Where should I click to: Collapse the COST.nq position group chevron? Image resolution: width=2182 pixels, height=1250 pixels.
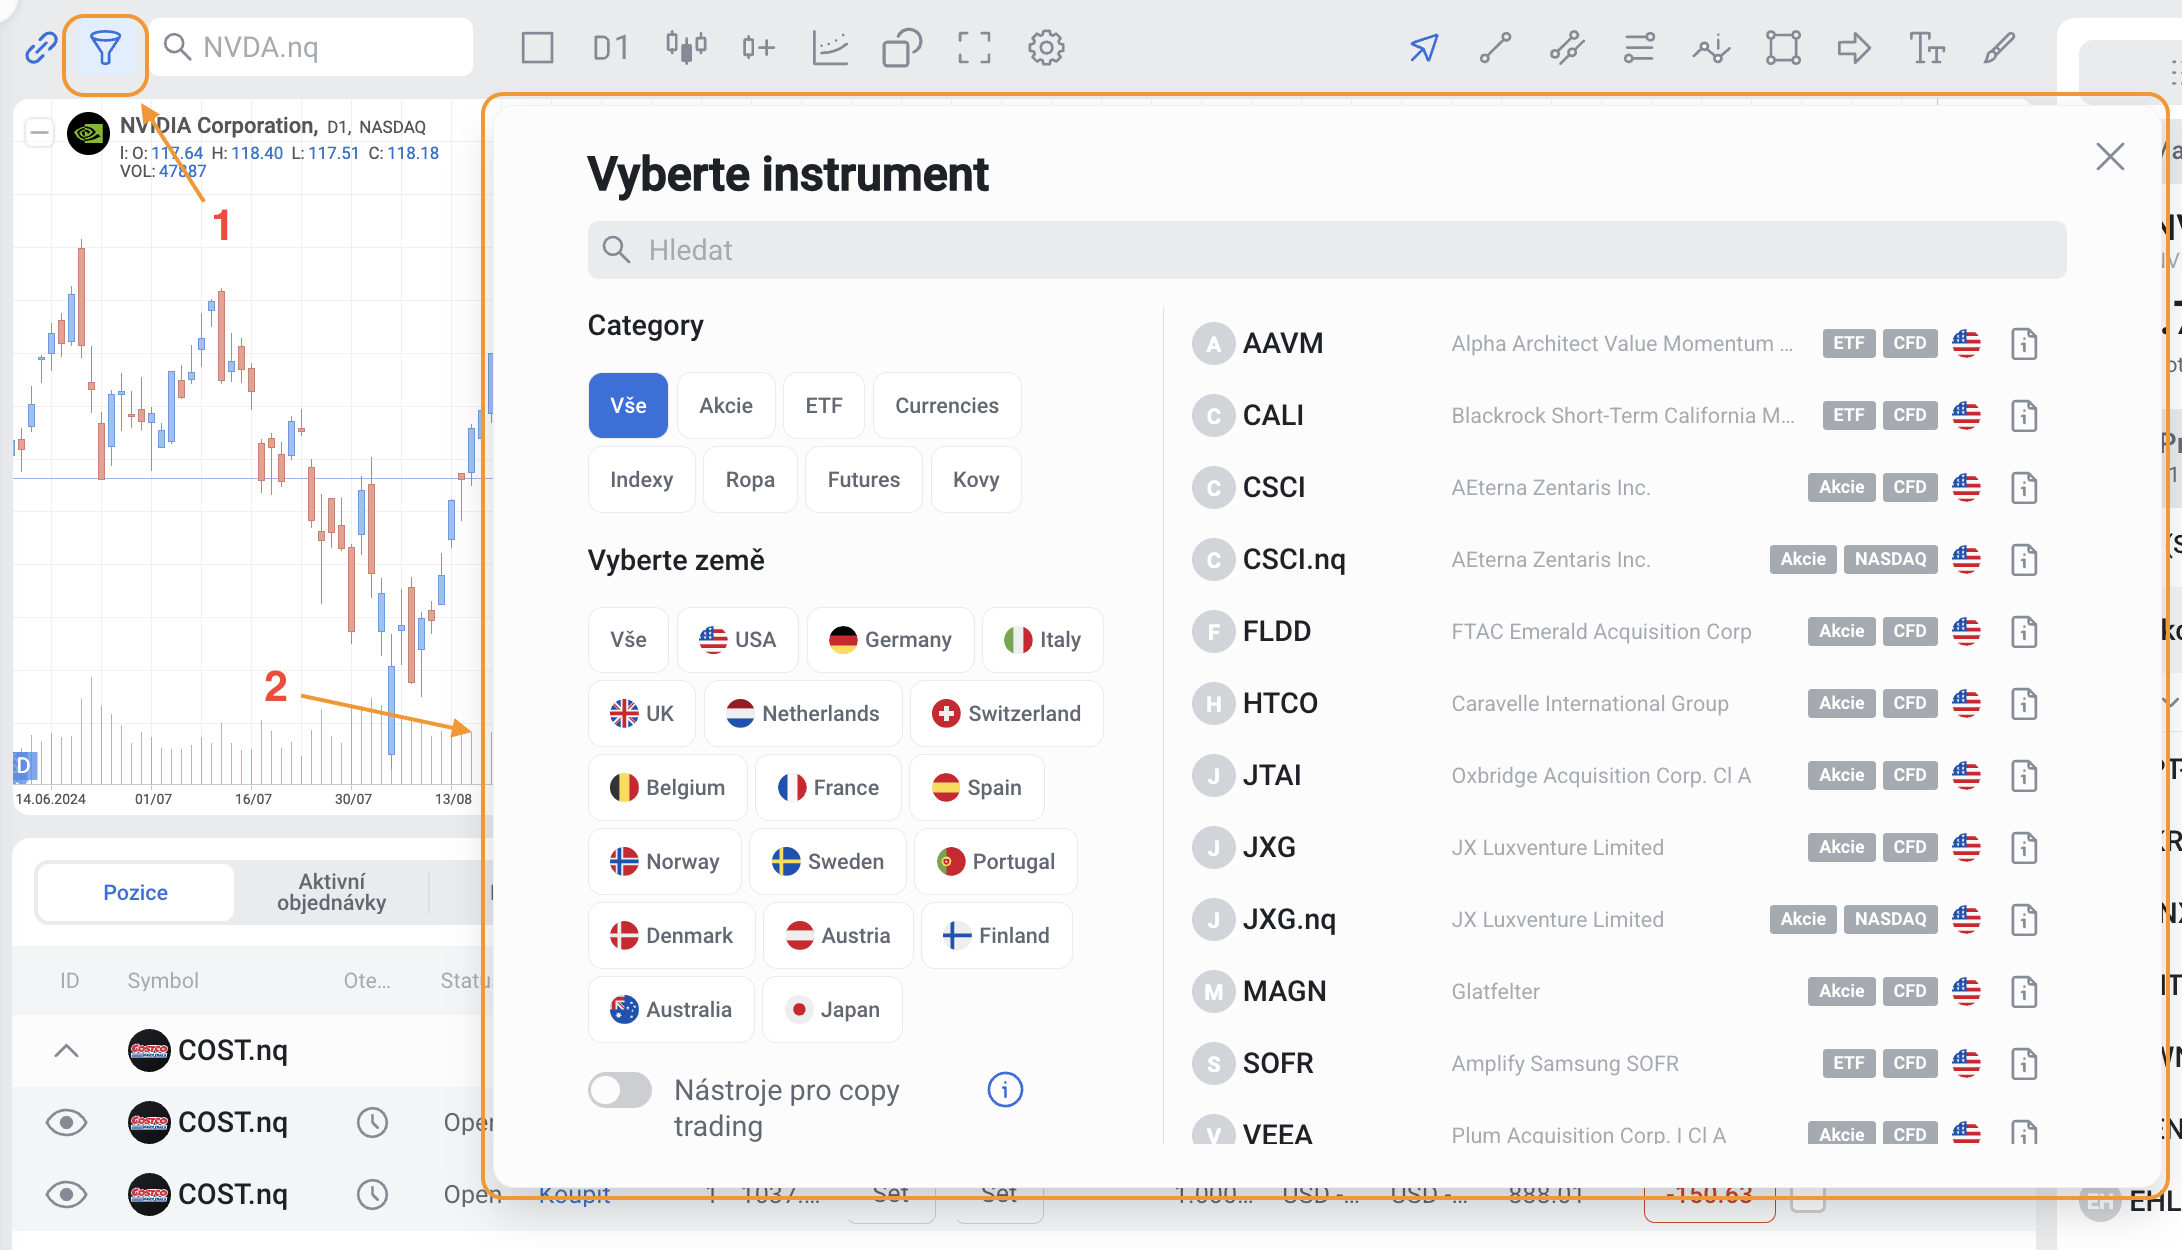point(67,1050)
